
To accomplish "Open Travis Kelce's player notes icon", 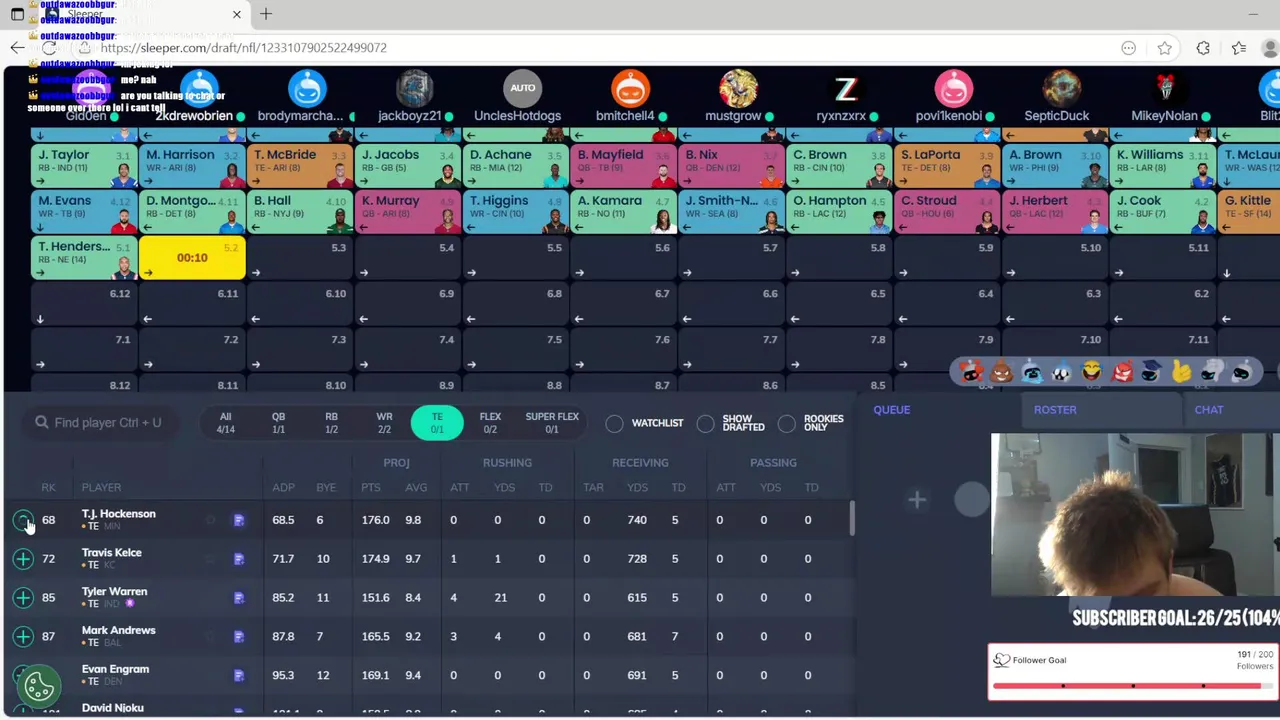I will point(239,559).
